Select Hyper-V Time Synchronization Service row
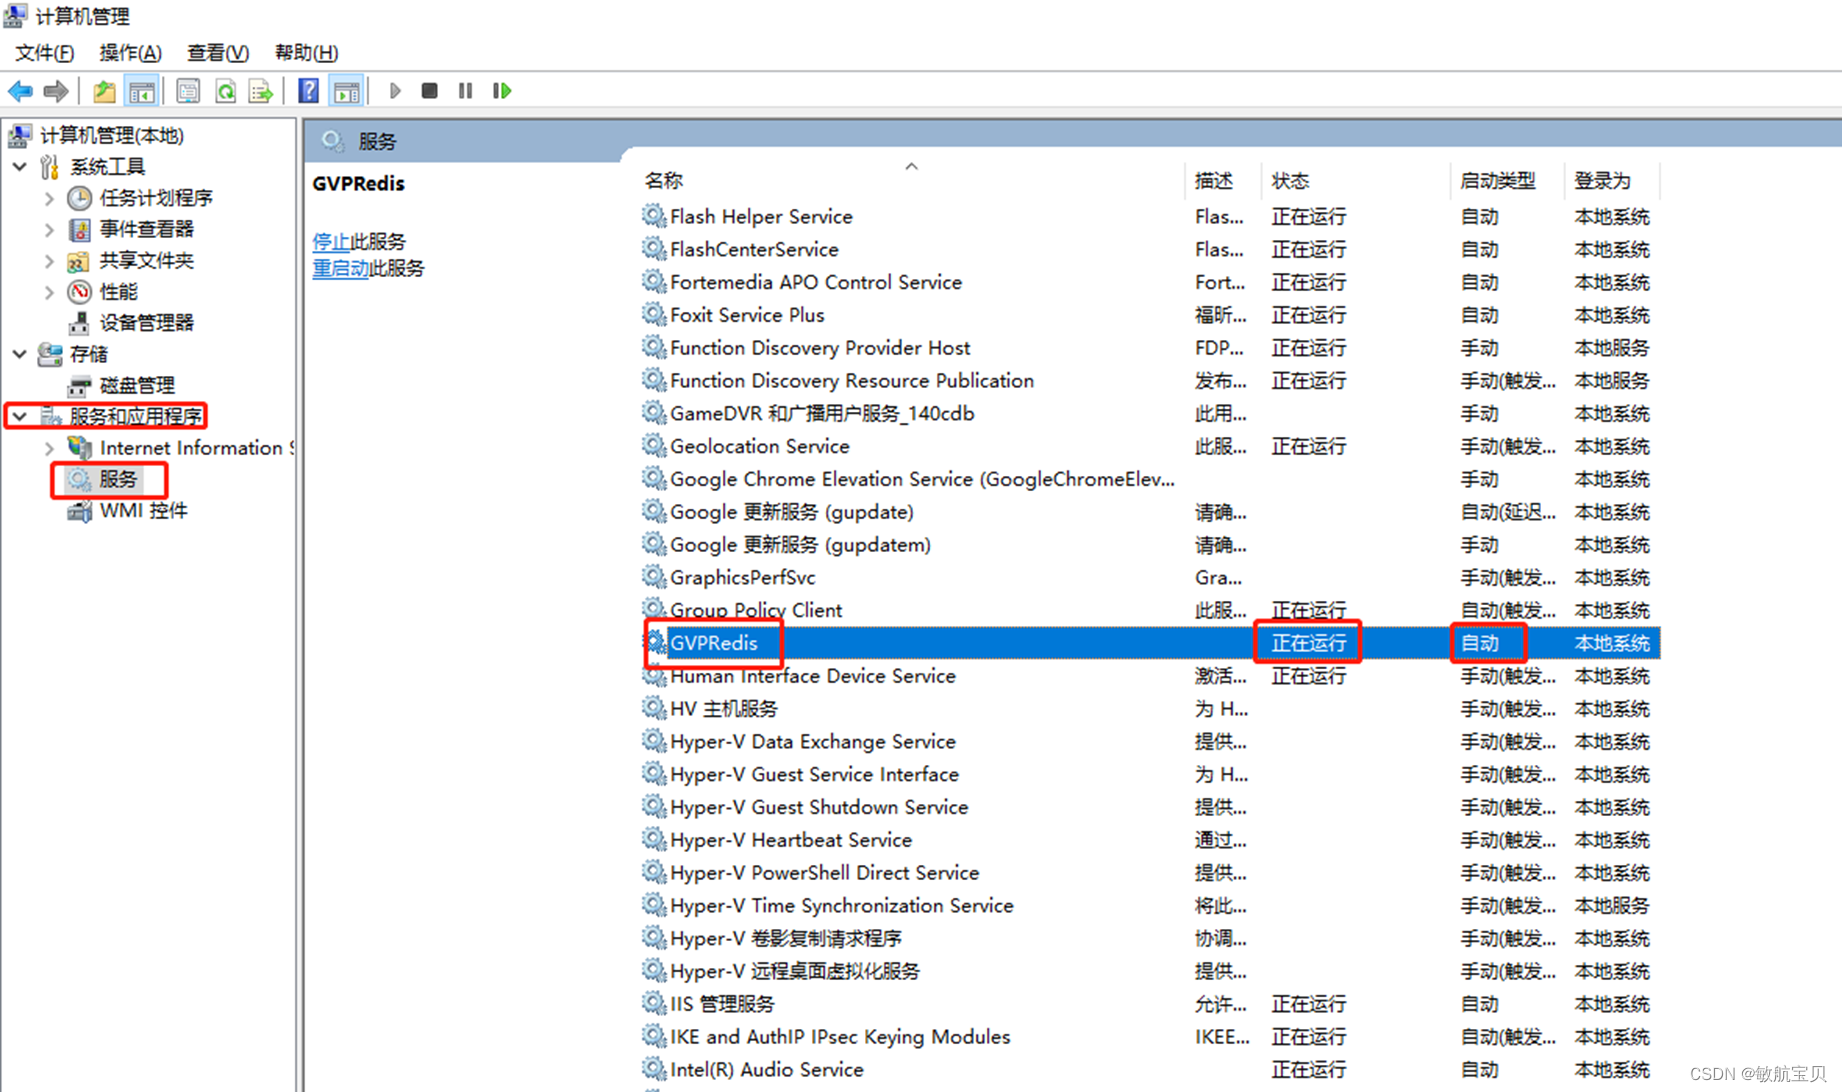The width and height of the screenshot is (1842, 1092). 1150,905
